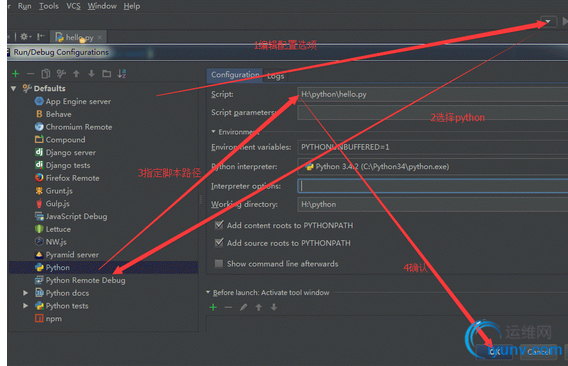Edit Working directory field
Viewport: 568px width, 366px height.
coord(433,204)
